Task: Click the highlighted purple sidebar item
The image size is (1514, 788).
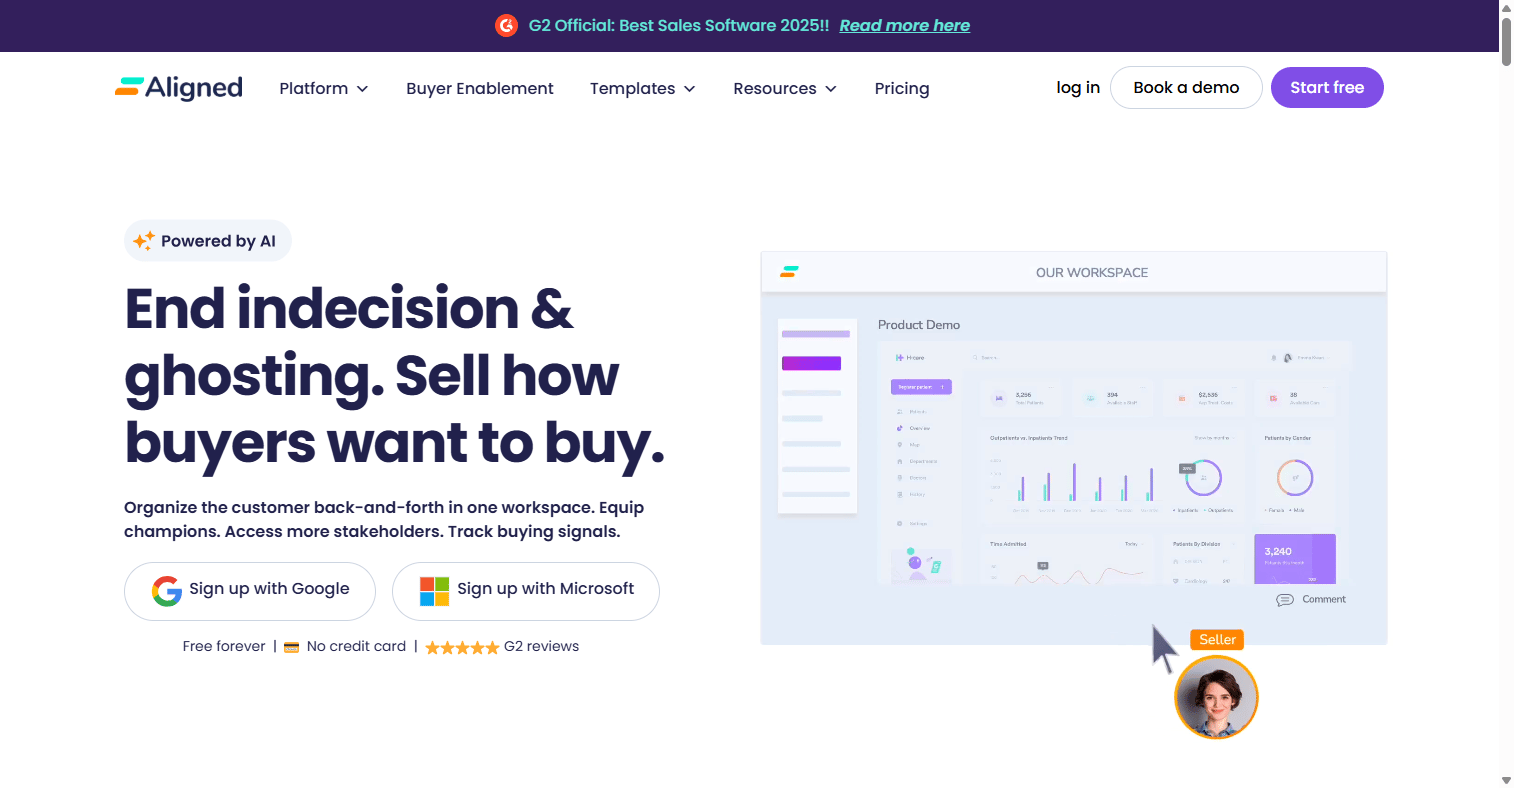Action: coord(811,363)
